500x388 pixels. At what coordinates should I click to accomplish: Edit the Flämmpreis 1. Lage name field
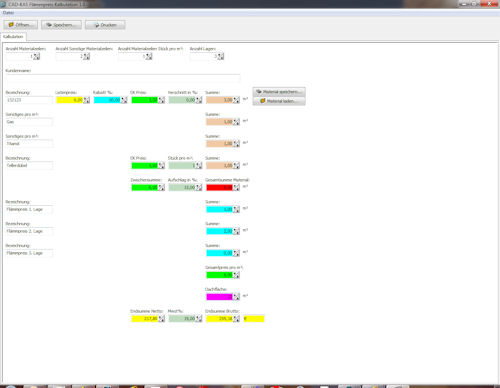(x=29, y=209)
